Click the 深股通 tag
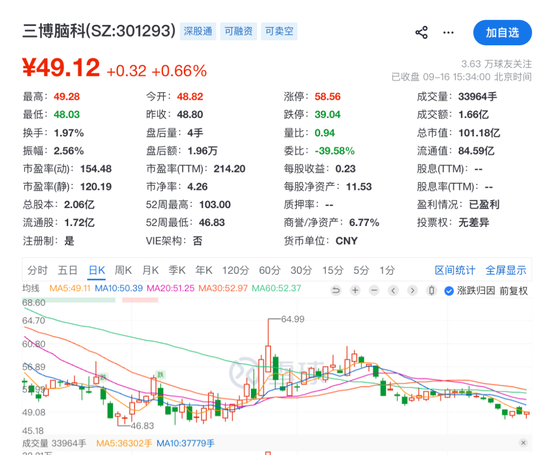The image size is (550, 455). 198,31
